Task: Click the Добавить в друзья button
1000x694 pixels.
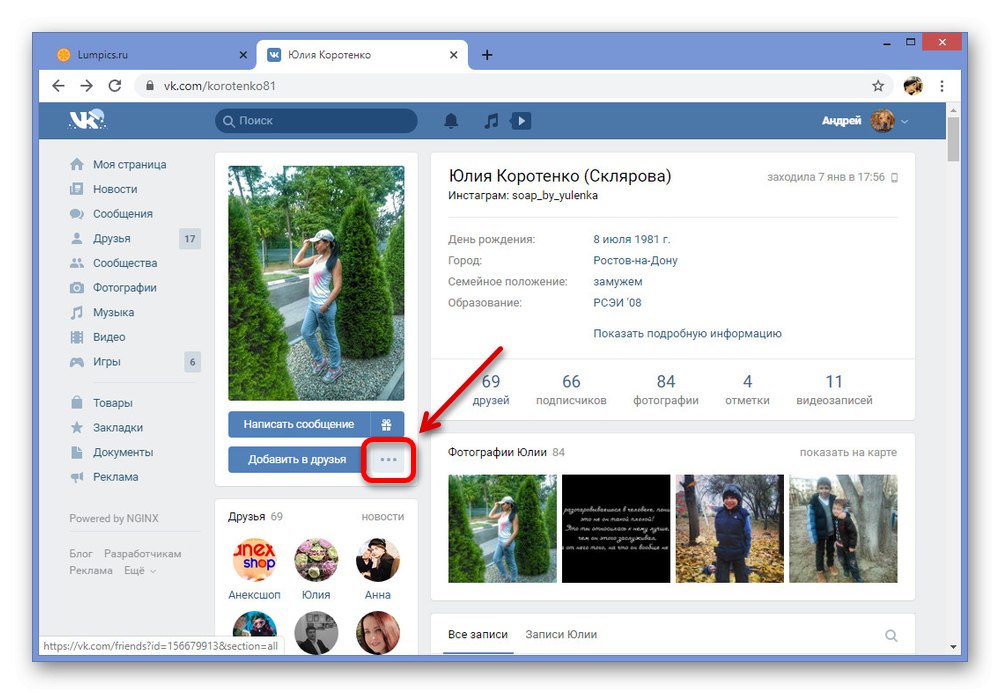Action: coord(297,459)
